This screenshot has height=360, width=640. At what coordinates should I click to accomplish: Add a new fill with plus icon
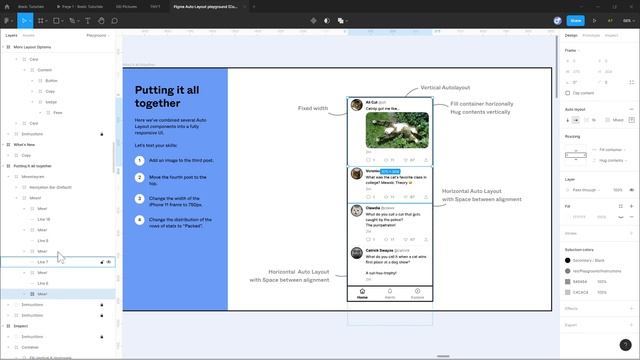[631, 206]
